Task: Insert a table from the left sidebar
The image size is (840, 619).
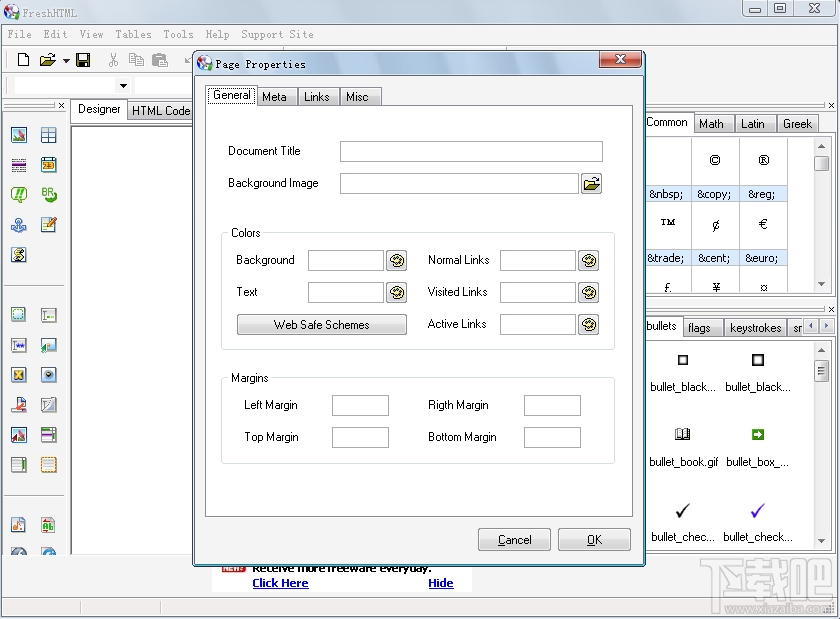Action: (48, 134)
